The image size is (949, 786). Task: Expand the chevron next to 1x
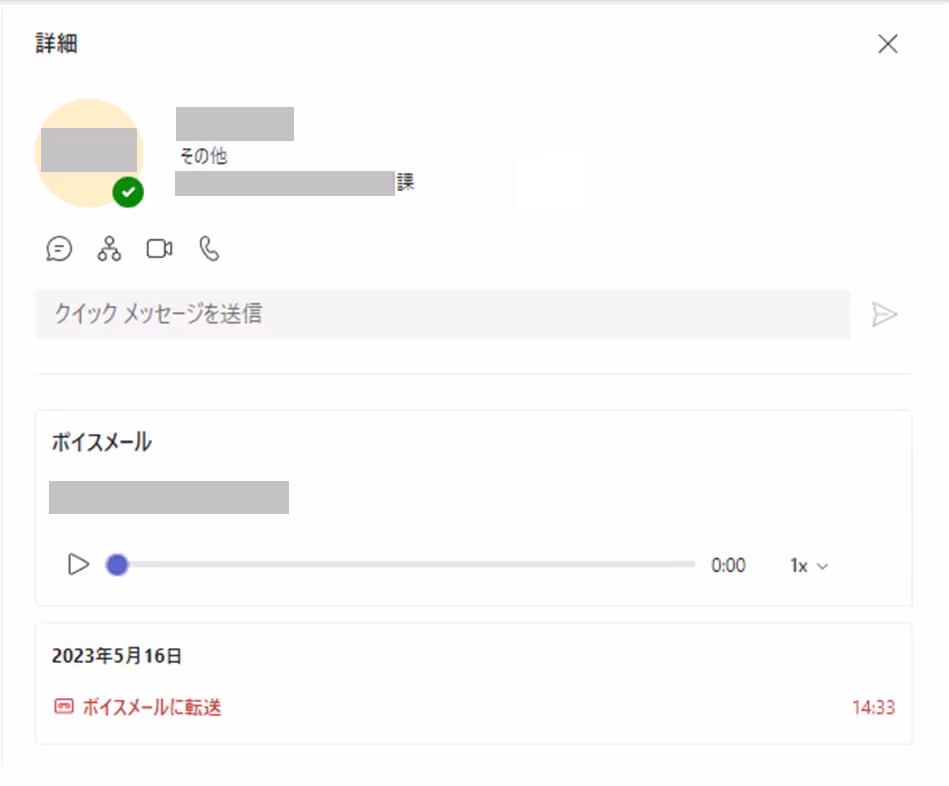pyautogui.click(x=822, y=566)
